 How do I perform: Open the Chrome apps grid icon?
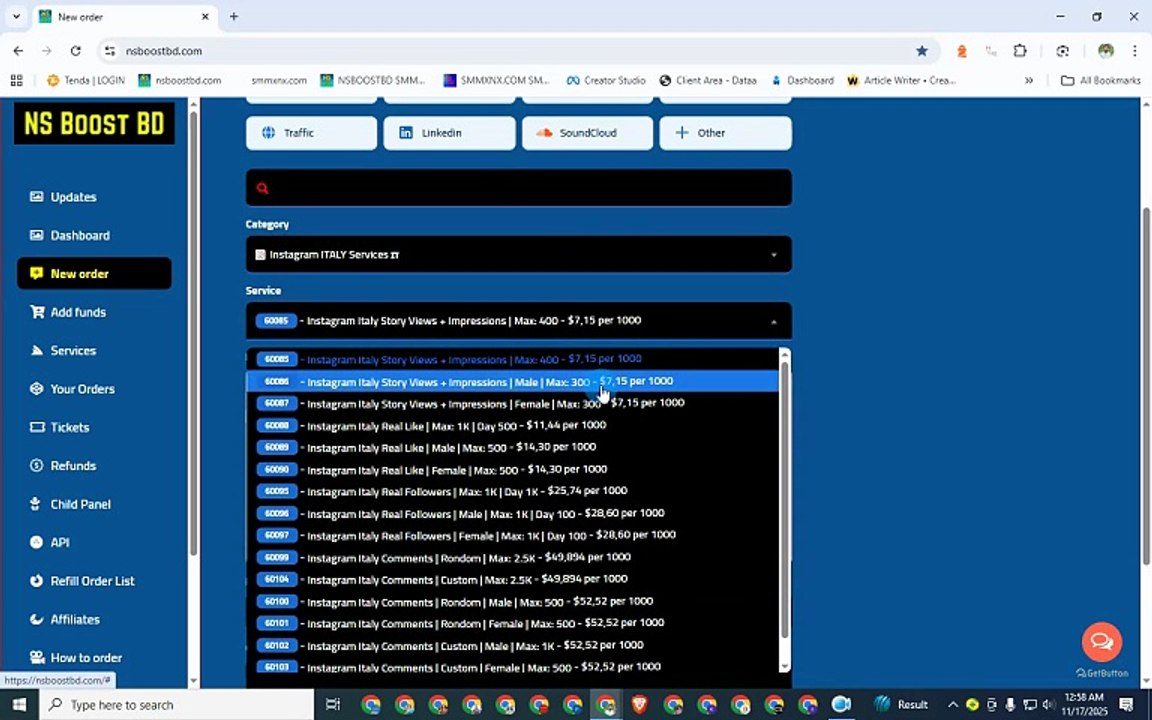(x=16, y=80)
